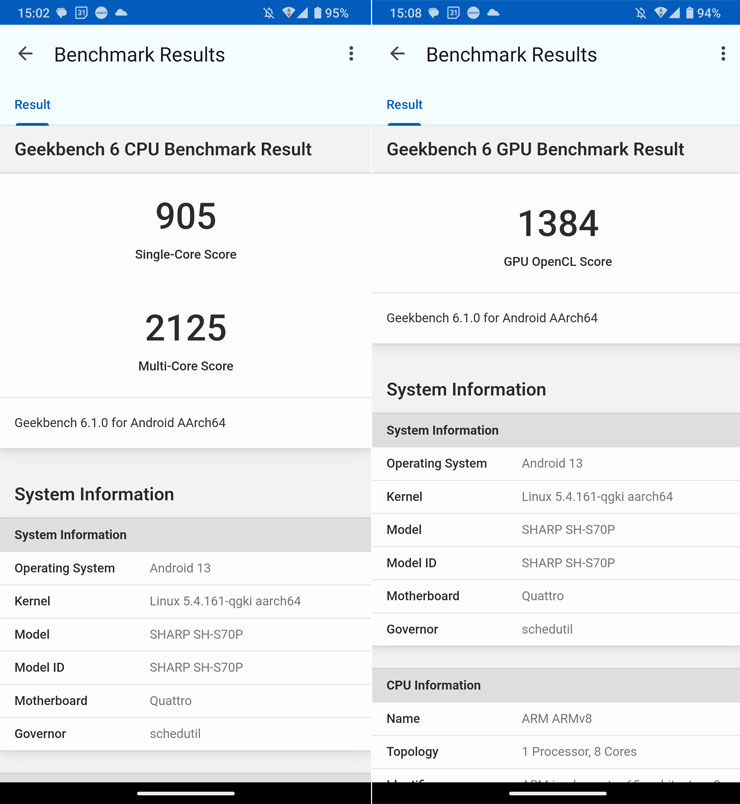Tap back arrow on right GPU results screen
740x804 pixels.
pyautogui.click(x=397, y=54)
